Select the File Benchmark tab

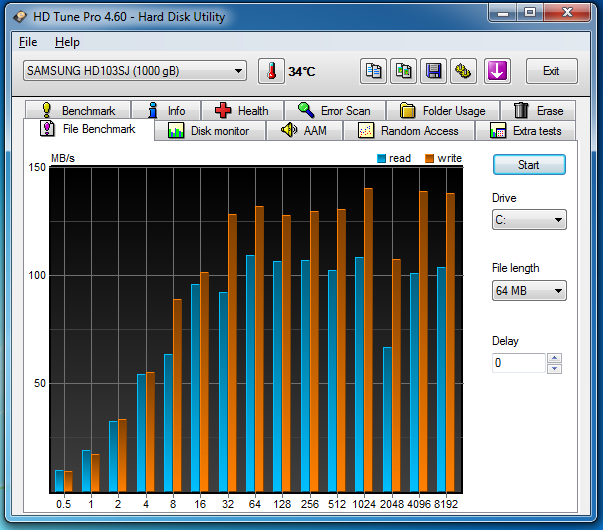(x=89, y=129)
